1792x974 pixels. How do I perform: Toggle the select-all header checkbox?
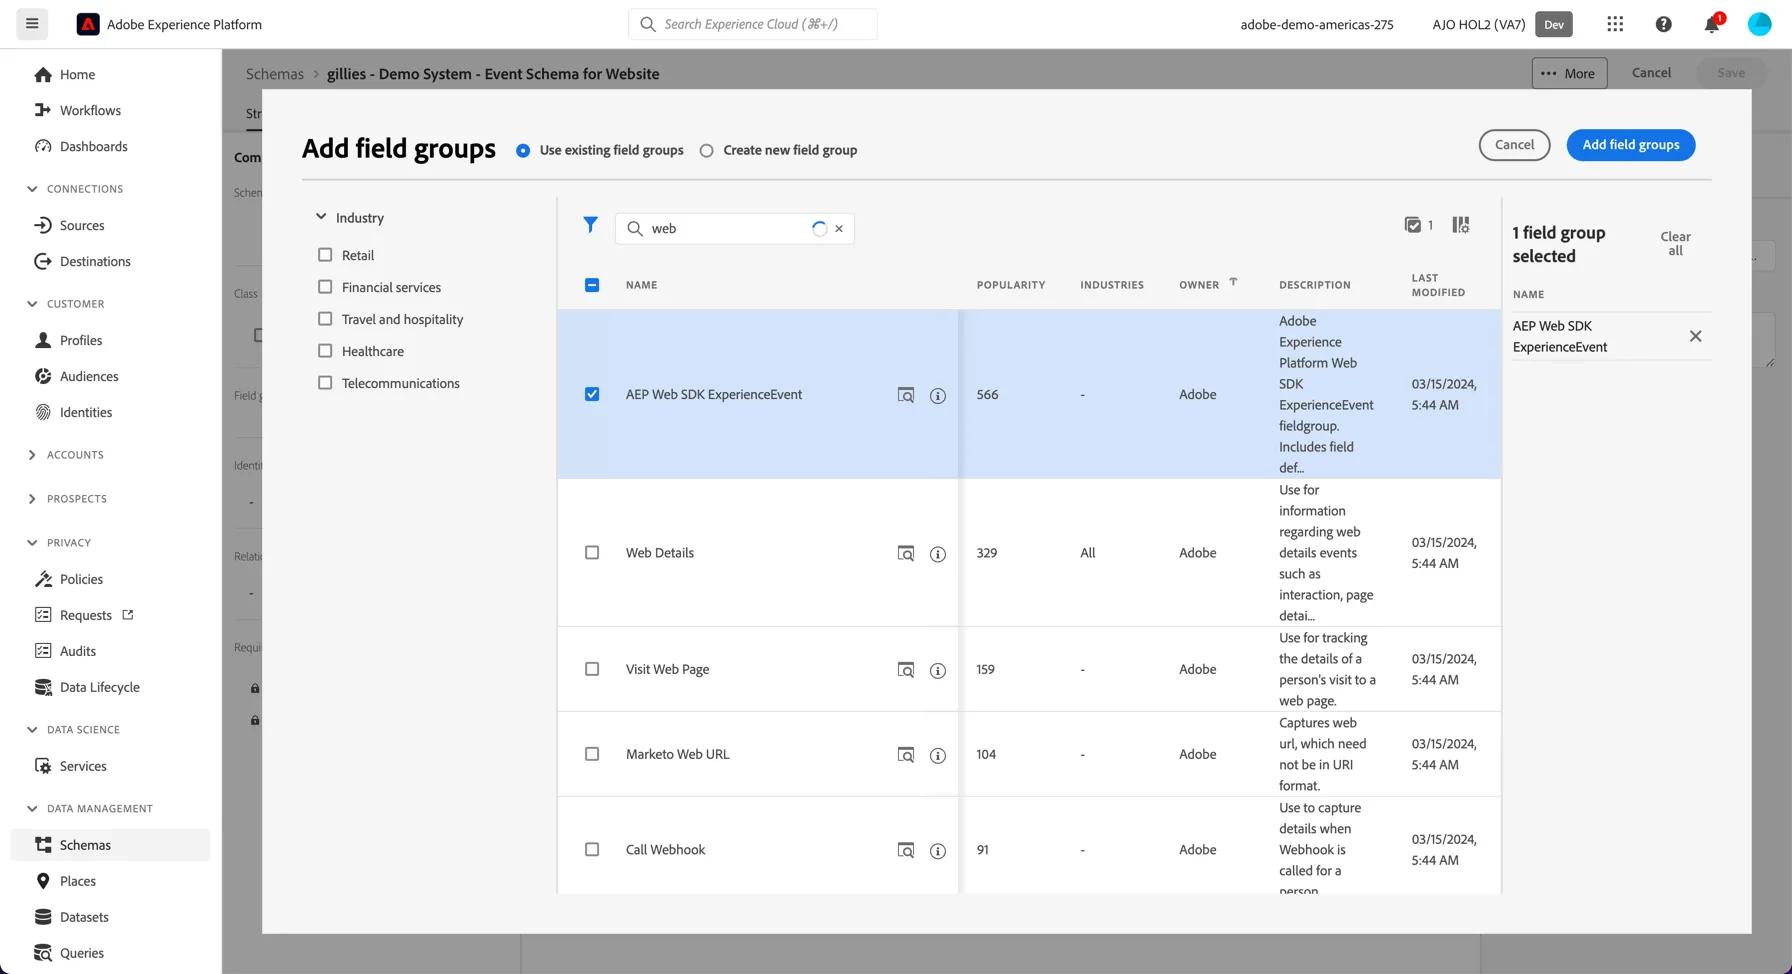pyautogui.click(x=592, y=285)
